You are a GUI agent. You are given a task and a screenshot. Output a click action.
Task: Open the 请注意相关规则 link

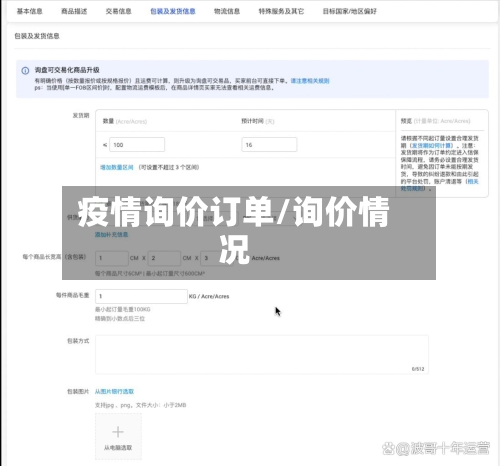(310, 81)
